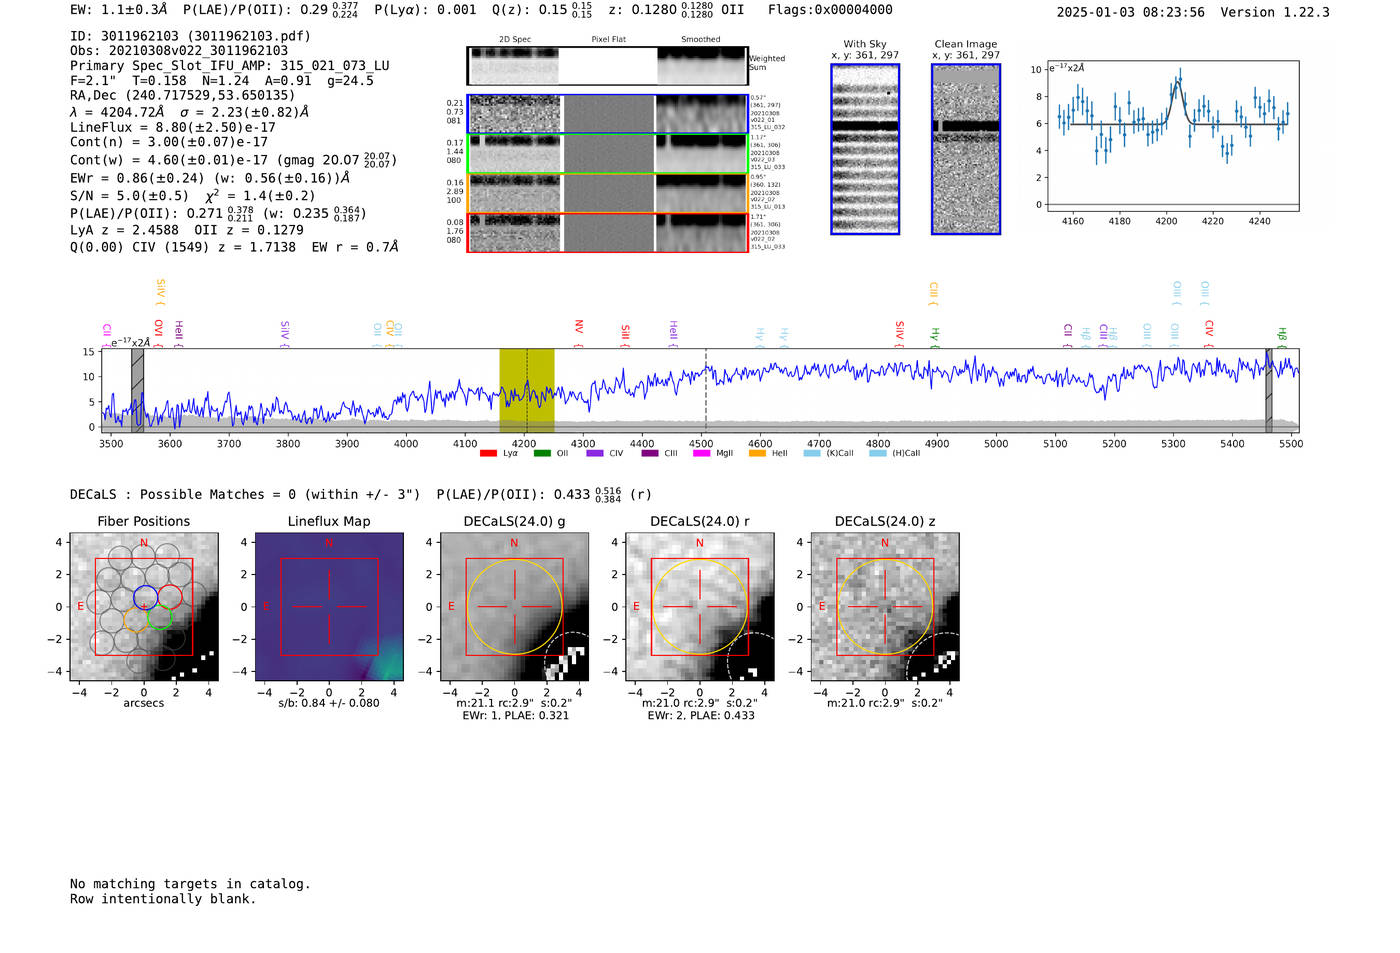Click the EW: 1.1±0.3Å header value

119,10
